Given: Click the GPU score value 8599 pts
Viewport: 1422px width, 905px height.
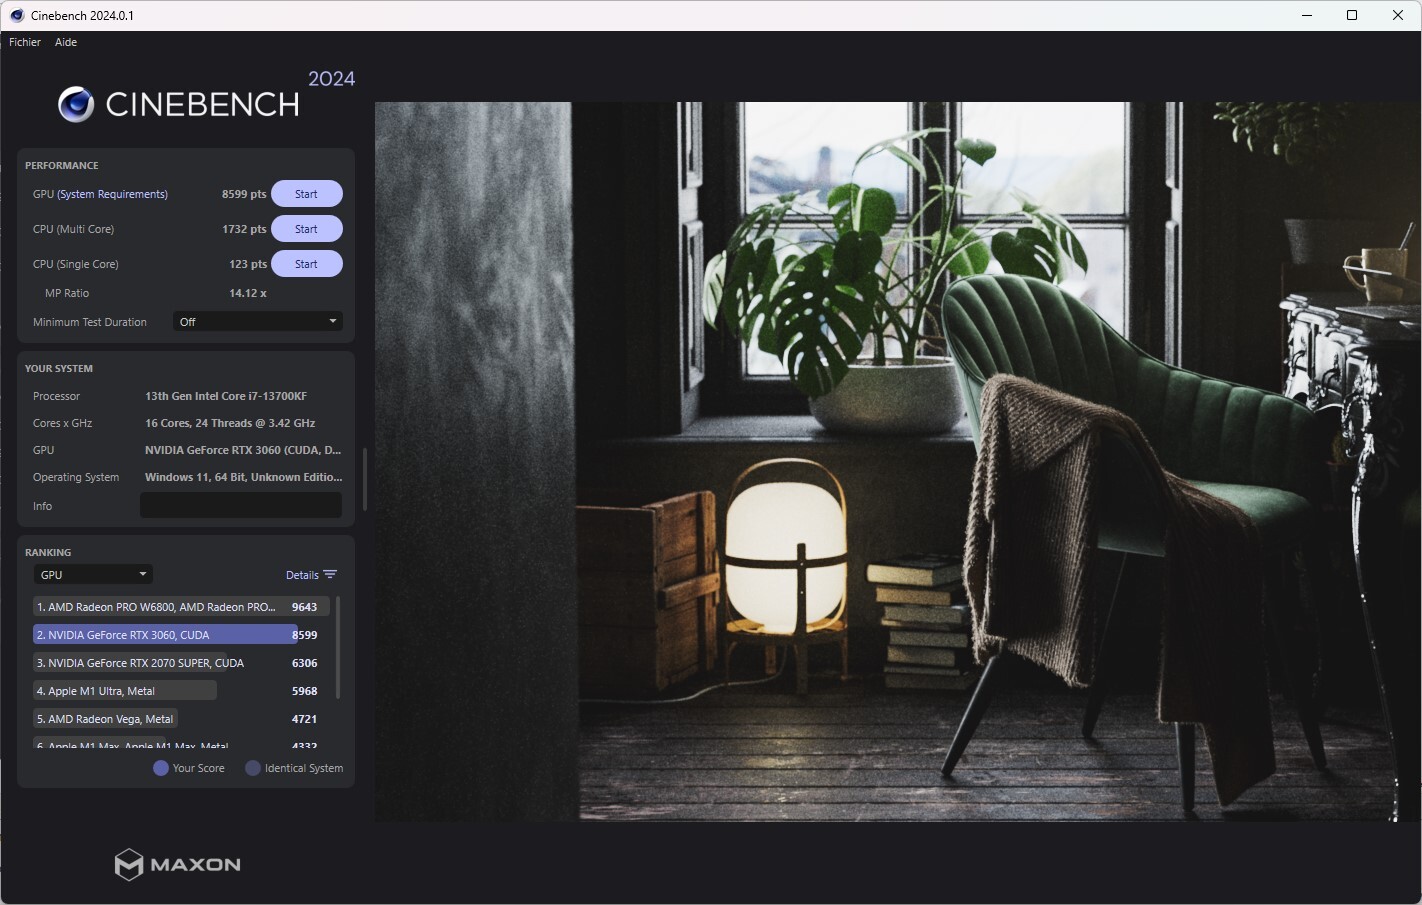Looking at the screenshot, I should (x=244, y=194).
